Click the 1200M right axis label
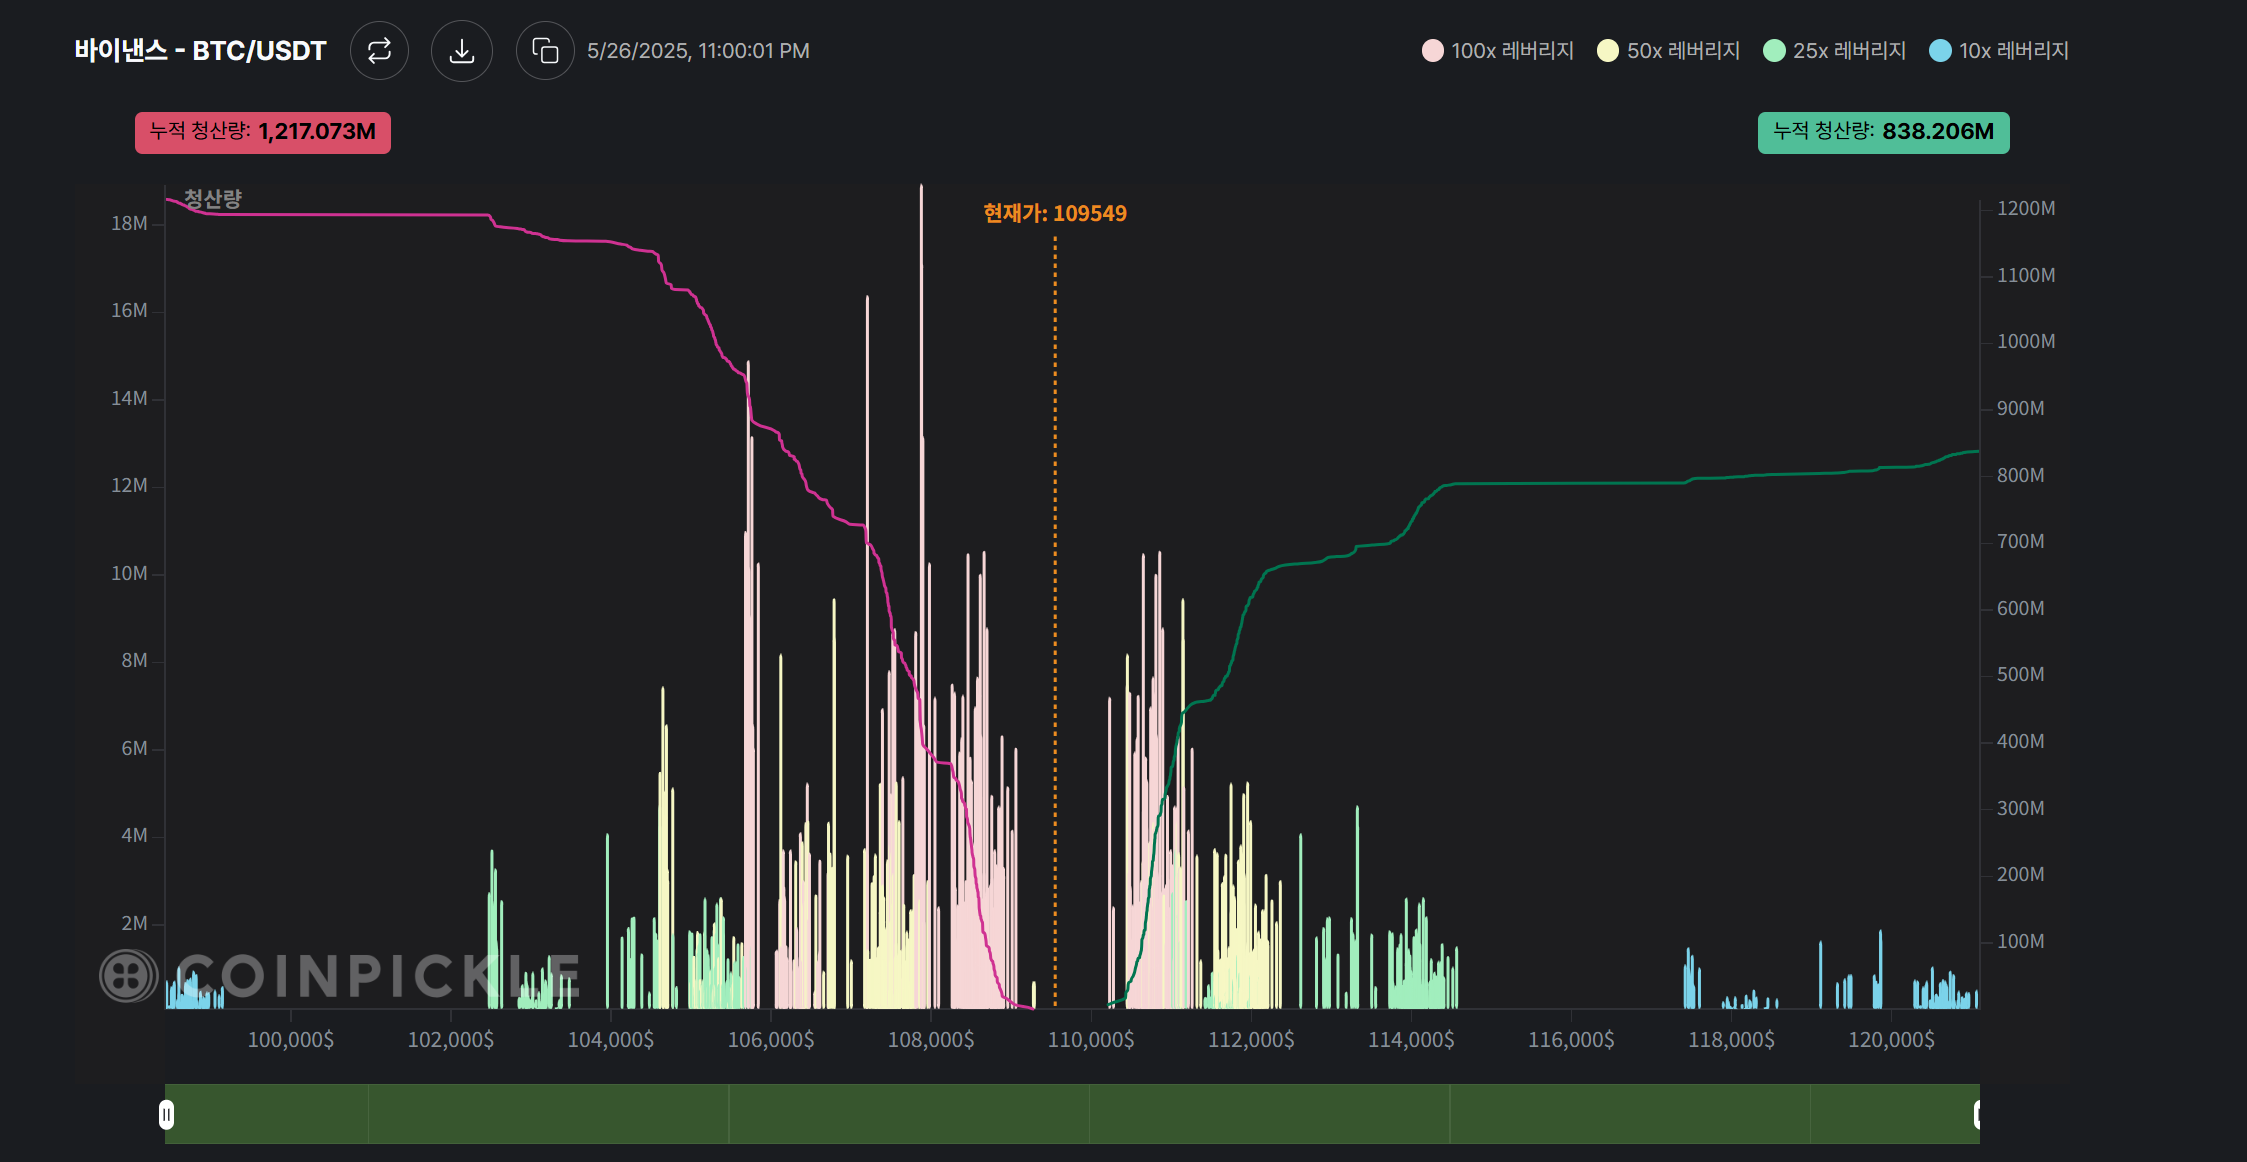The image size is (2247, 1162). coord(2026,209)
